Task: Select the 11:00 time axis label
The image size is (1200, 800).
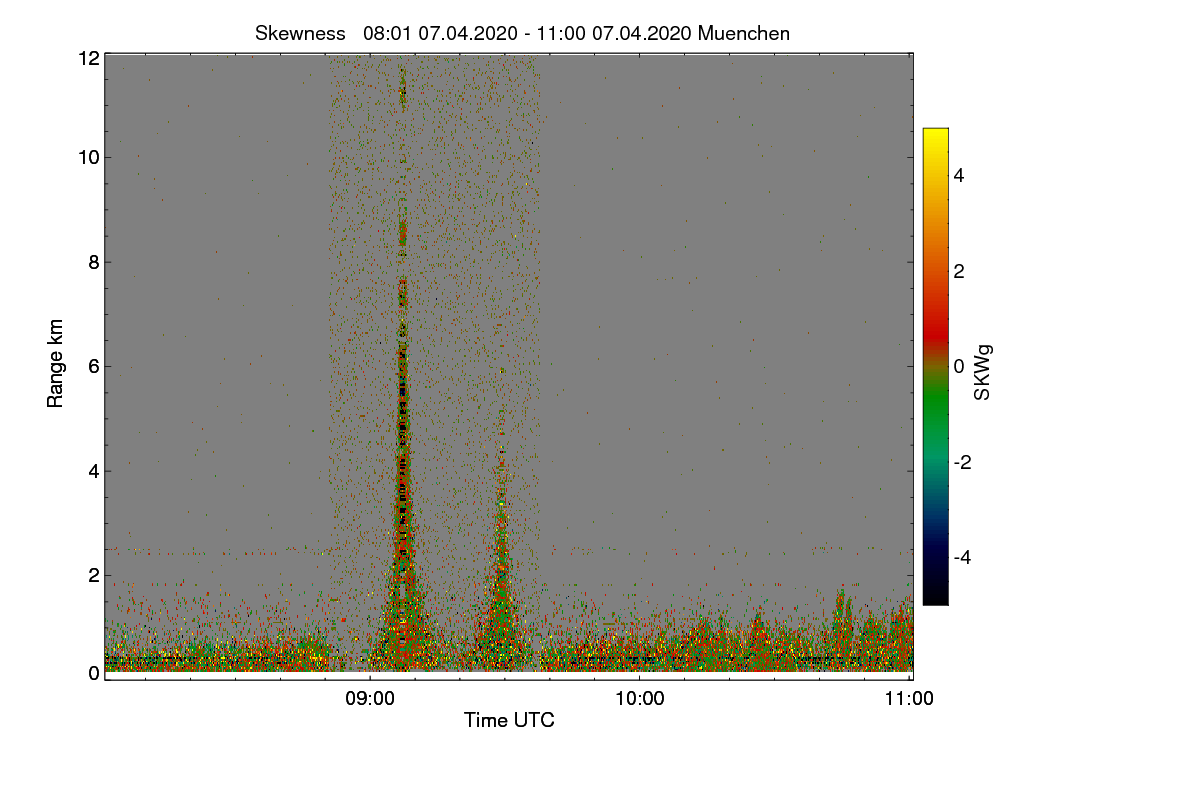Action: coord(910,699)
